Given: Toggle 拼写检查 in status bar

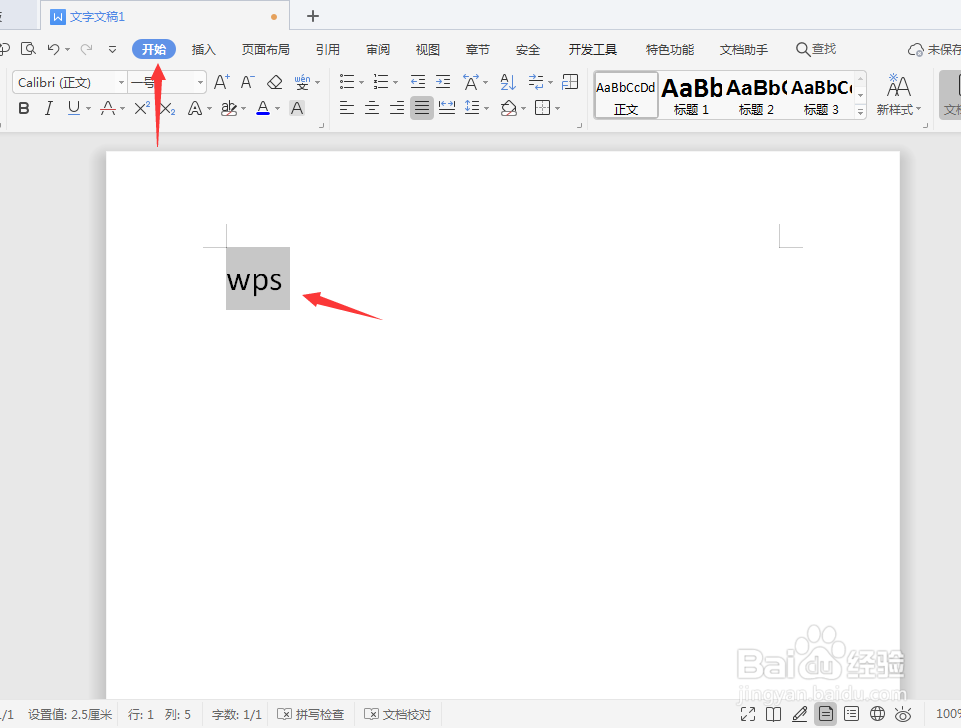Looking at the screenshot, I should 311,715.
